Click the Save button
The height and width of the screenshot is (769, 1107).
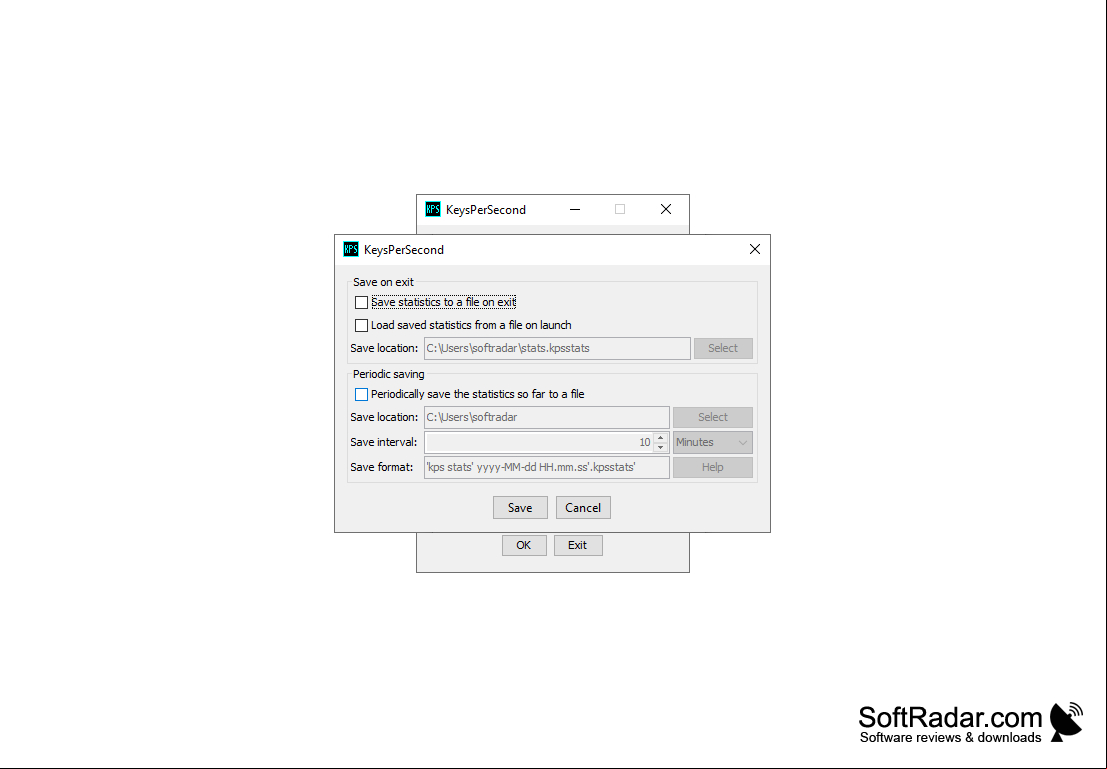coord(520,508)
